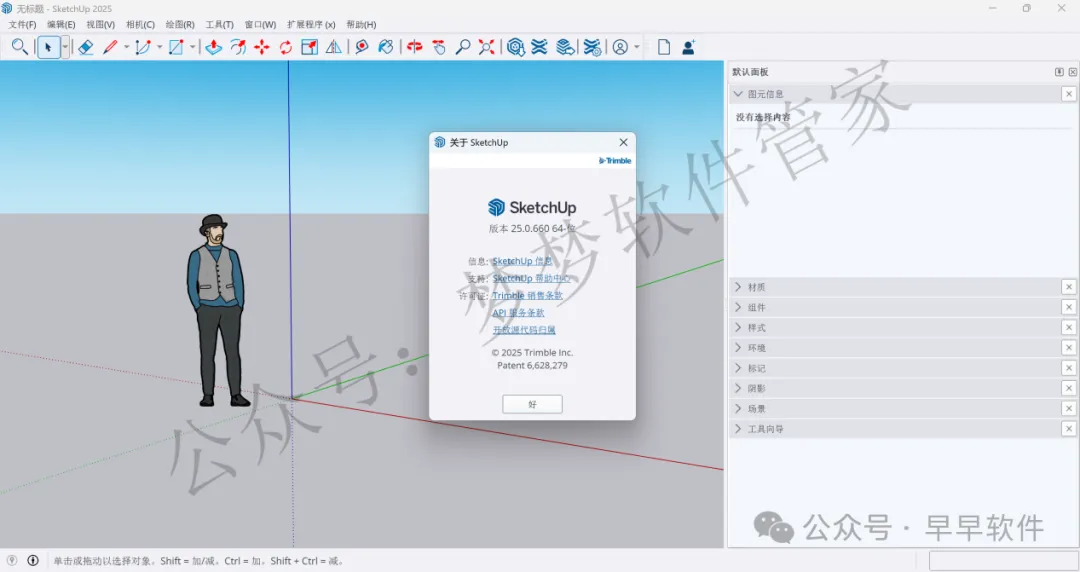Viewport: 1080px width, 572px height.
Task: Click the measurements box in status bar
Action: (1002, 560)
